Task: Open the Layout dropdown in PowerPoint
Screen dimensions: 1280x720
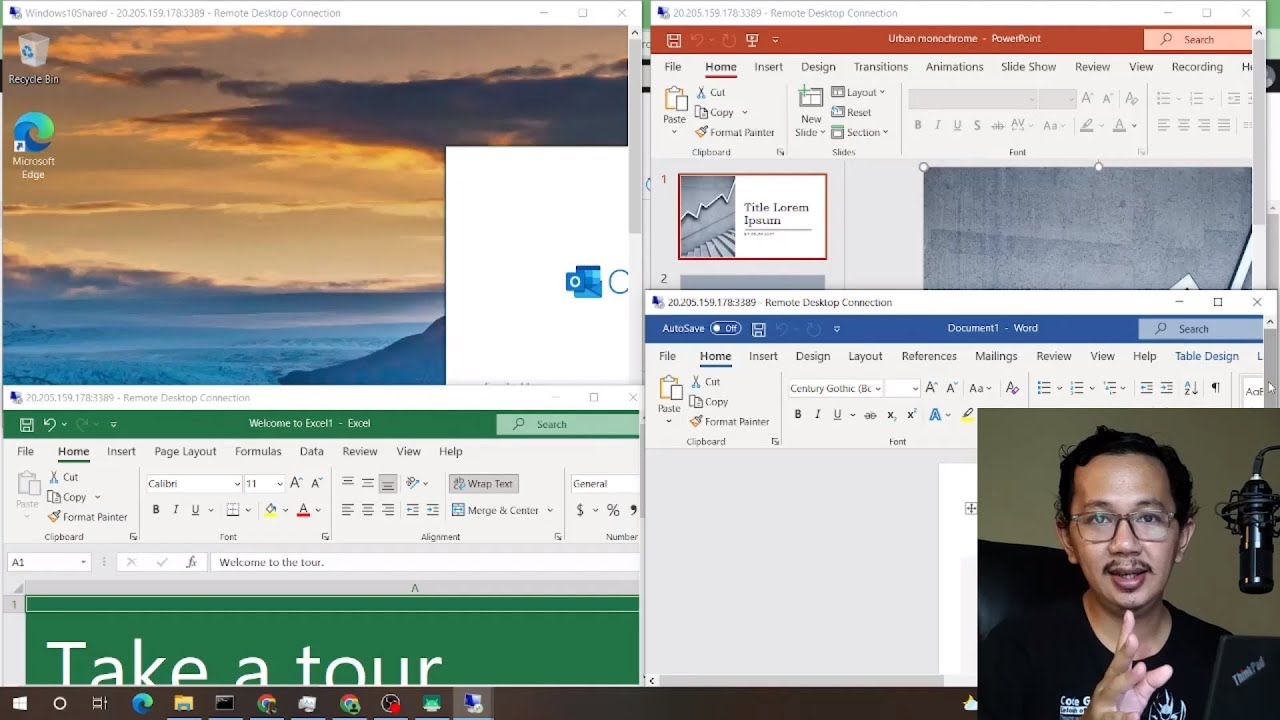Action: click(x=858, y=93)
